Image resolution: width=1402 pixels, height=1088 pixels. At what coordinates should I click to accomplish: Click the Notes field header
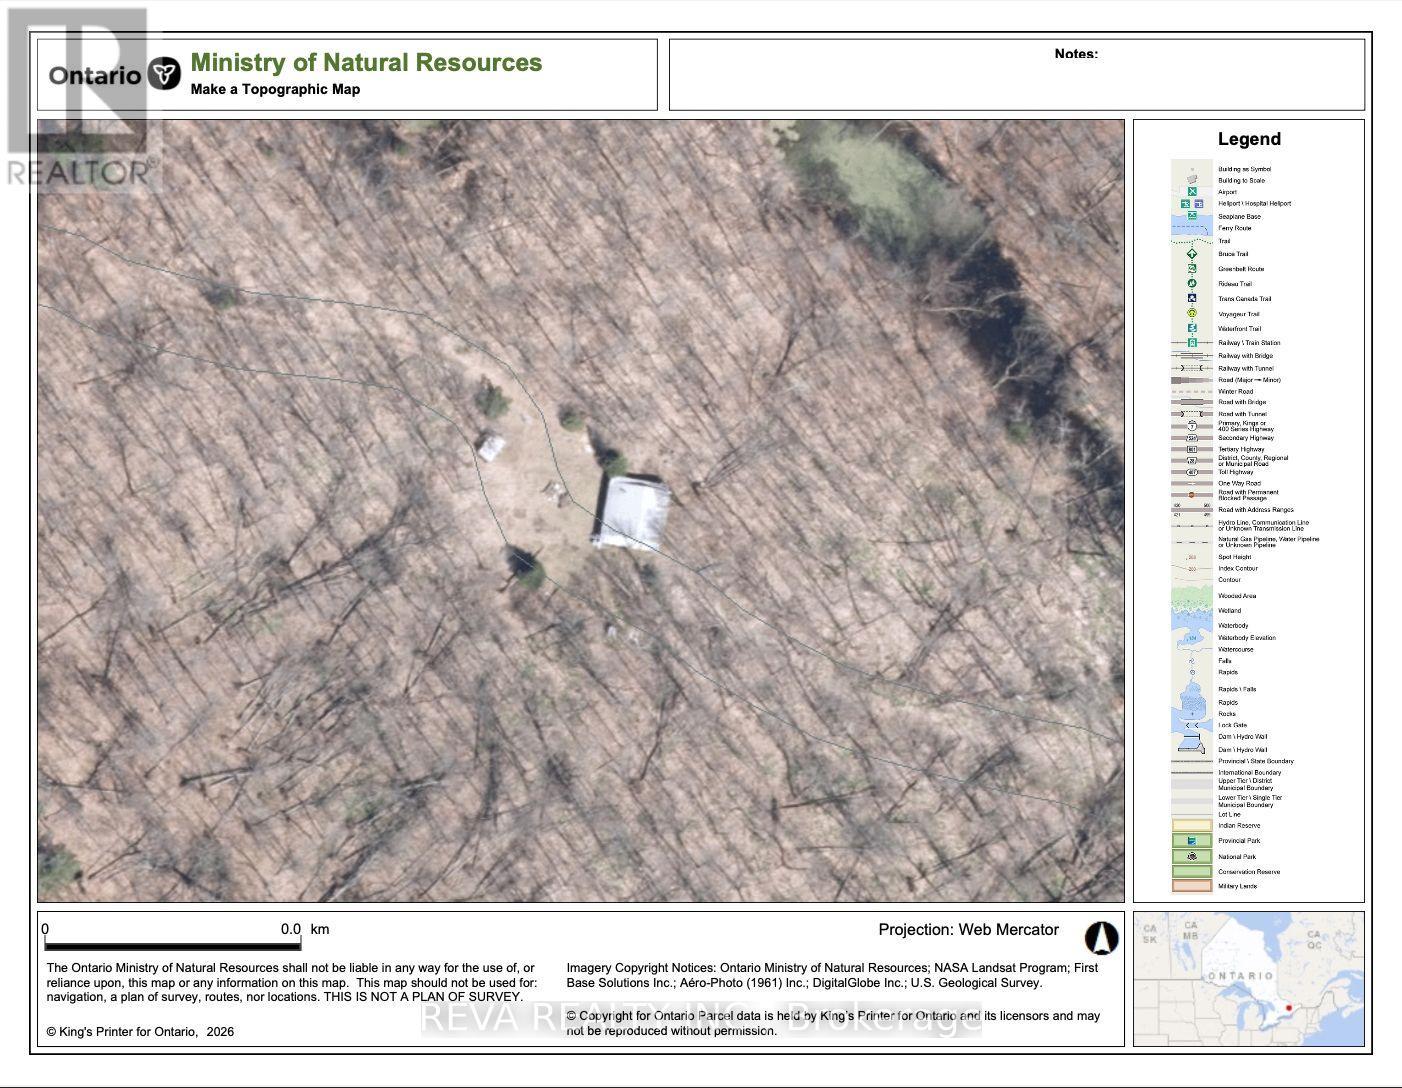pos(1075,55)
